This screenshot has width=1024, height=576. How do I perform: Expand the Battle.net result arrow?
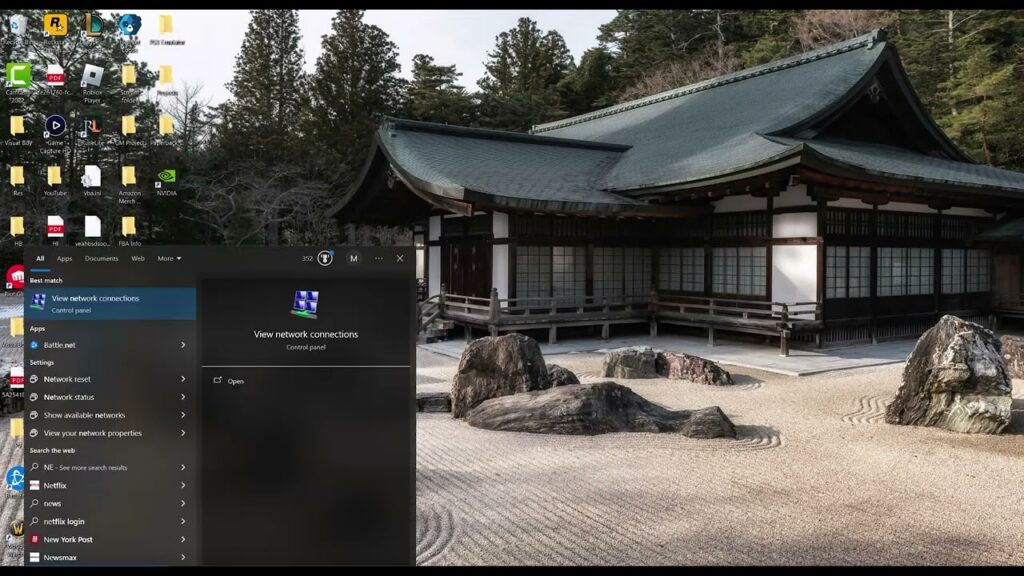point(183,345)
